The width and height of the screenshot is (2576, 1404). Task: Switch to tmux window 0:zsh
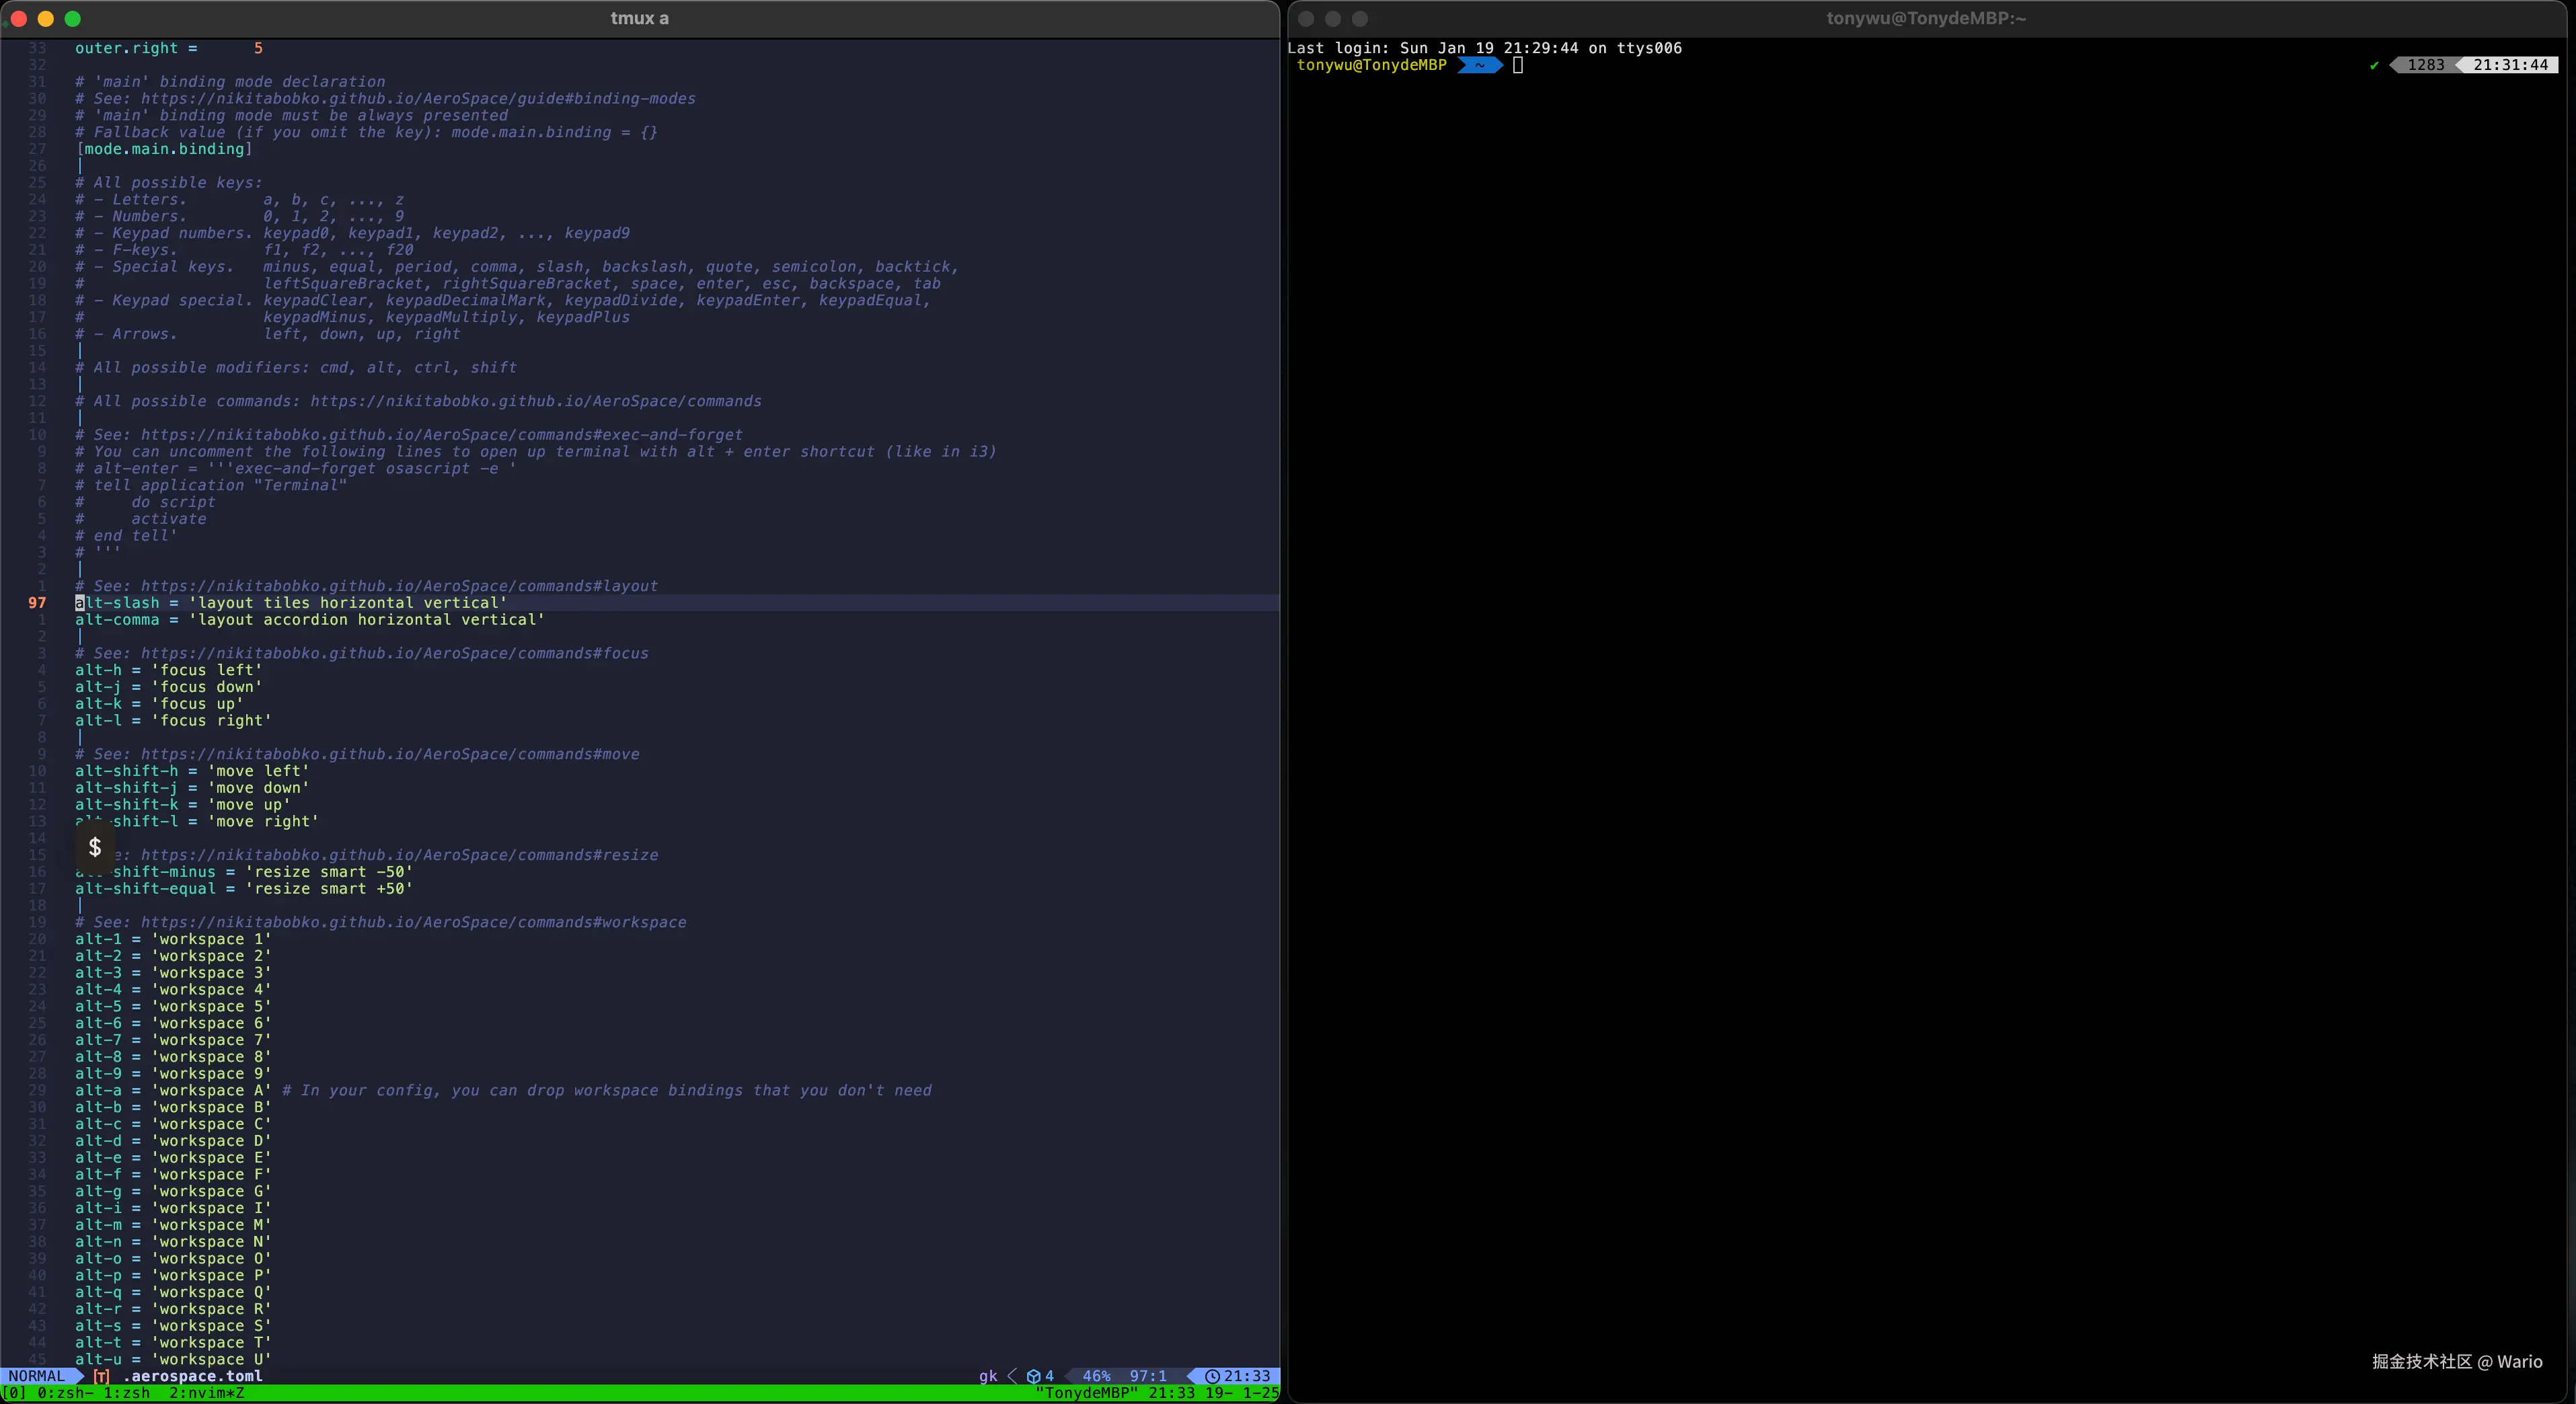click(x=64, y=1393)
